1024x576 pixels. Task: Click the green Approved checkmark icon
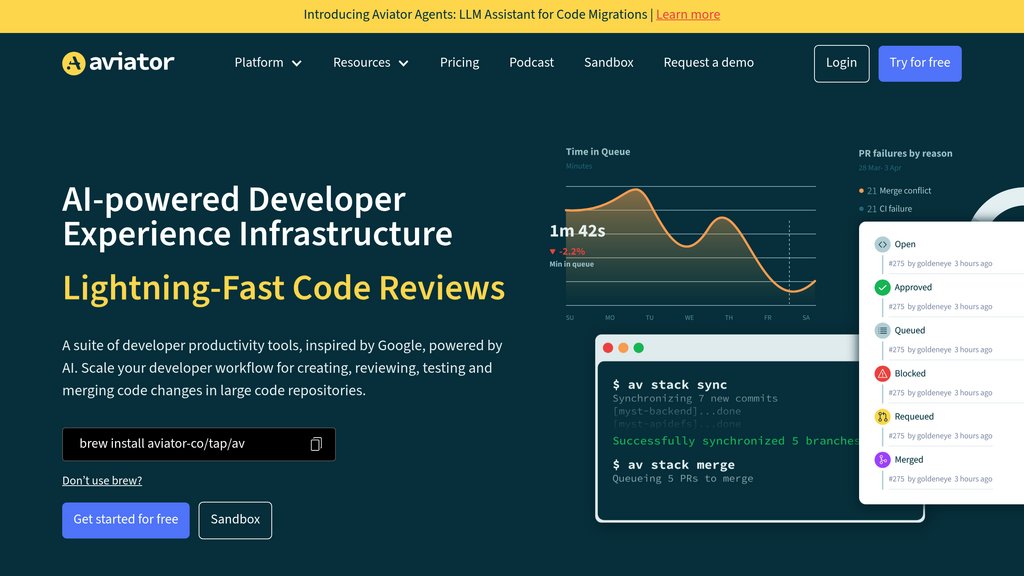pyautogui.click(x=882, y=287)
